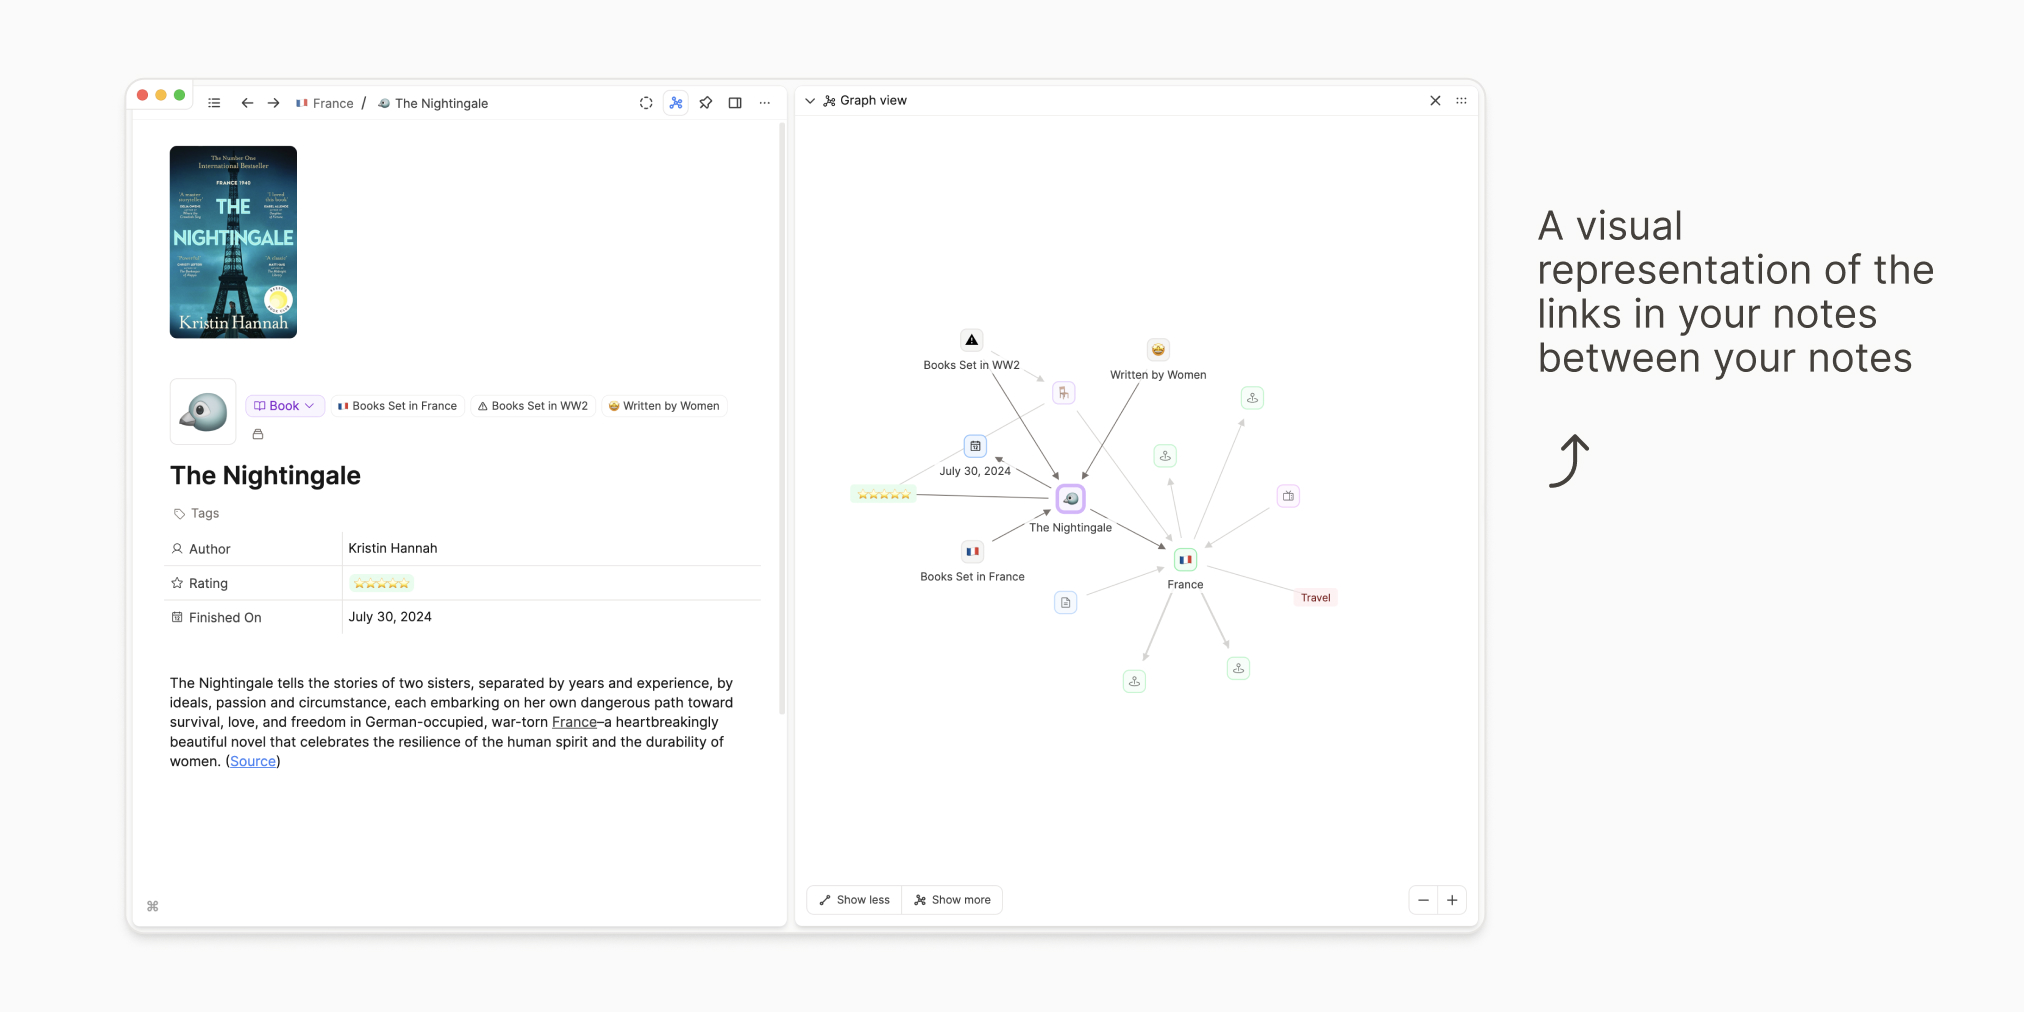Go forward with the right arrow

273,103
